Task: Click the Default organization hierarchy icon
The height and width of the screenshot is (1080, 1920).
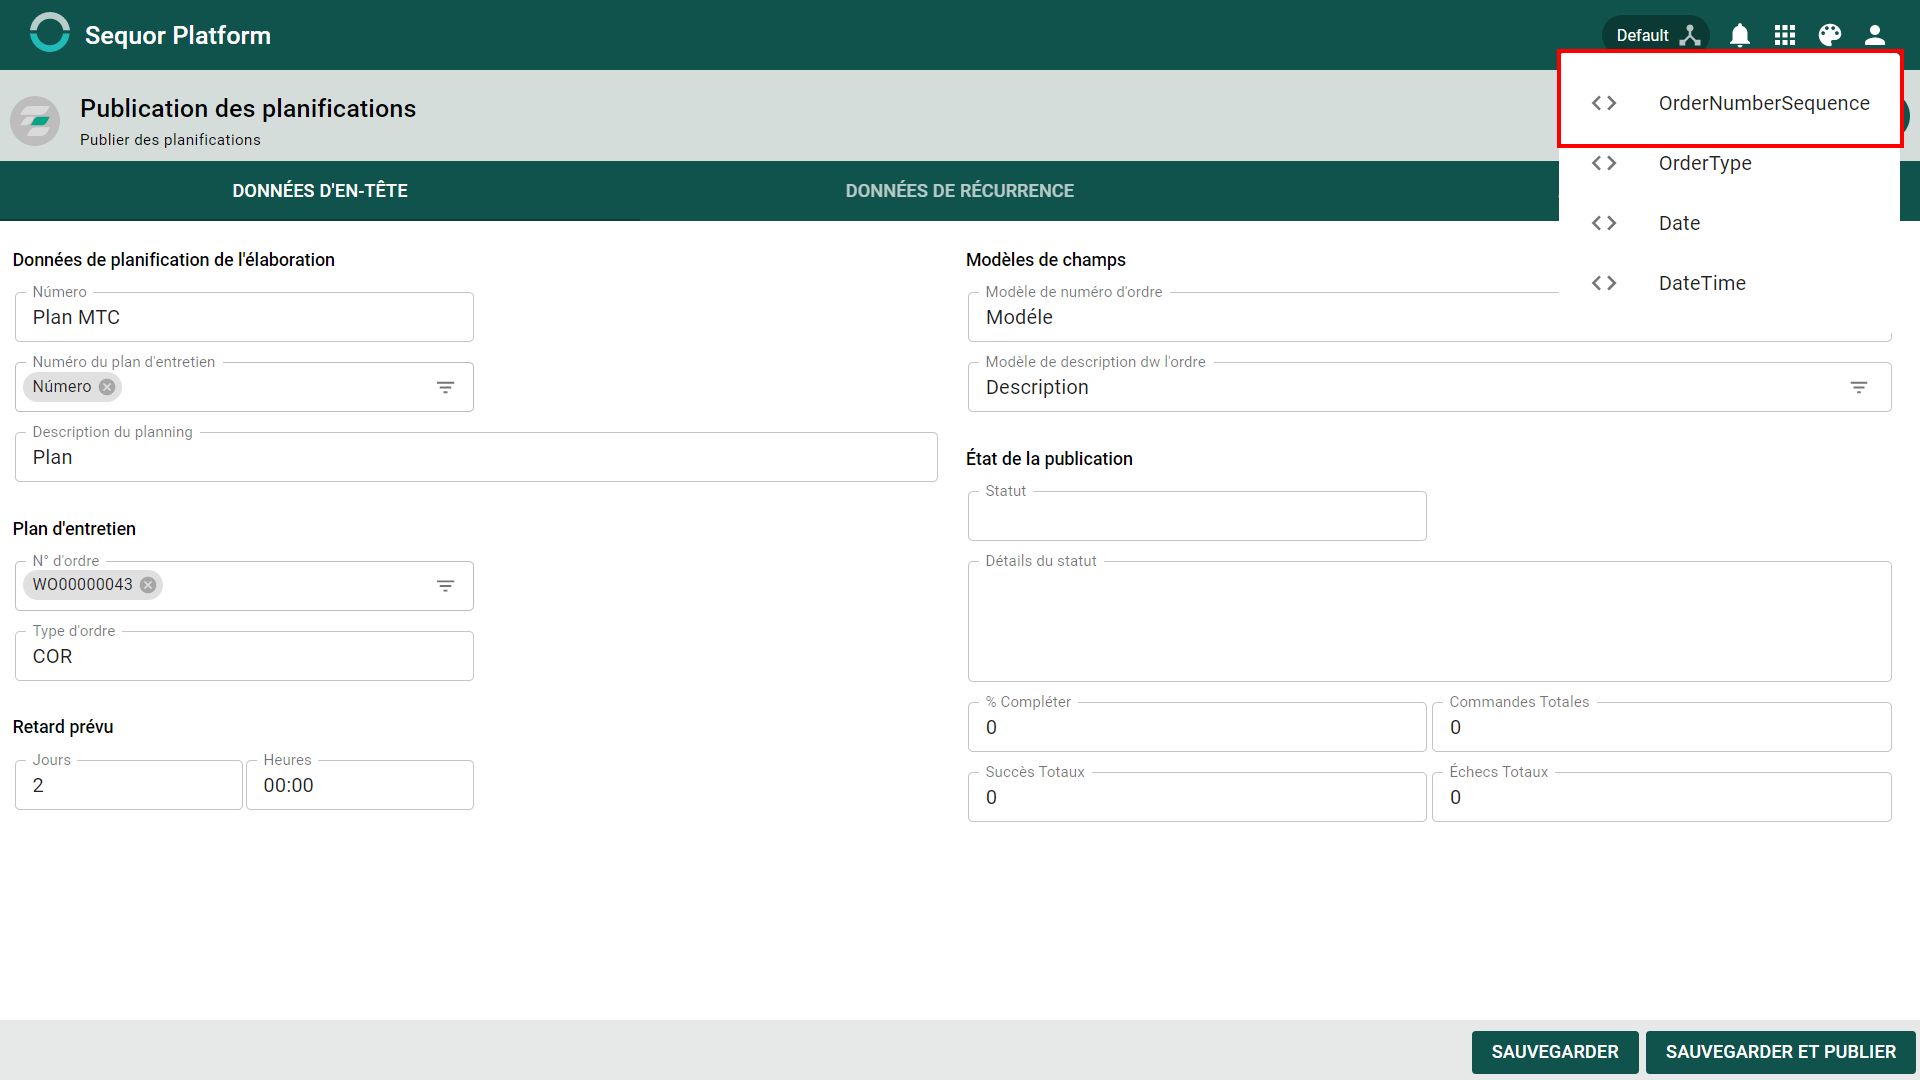Action: click(1690, 35)
